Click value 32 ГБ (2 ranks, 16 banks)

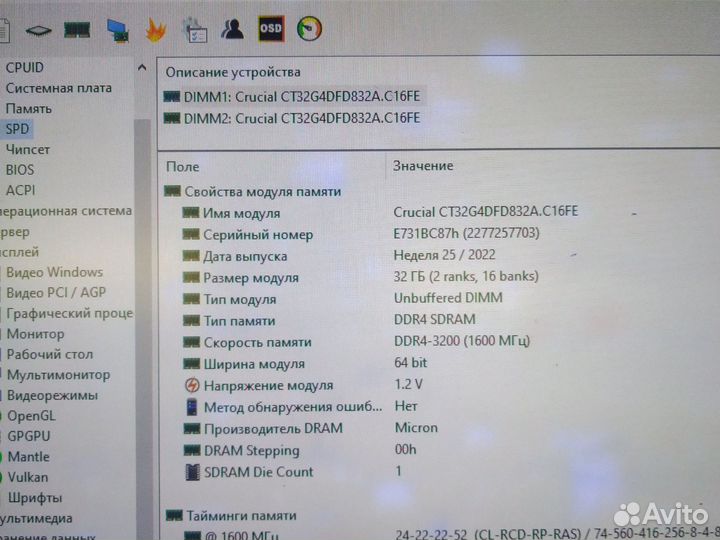click(x=466, y=276)
